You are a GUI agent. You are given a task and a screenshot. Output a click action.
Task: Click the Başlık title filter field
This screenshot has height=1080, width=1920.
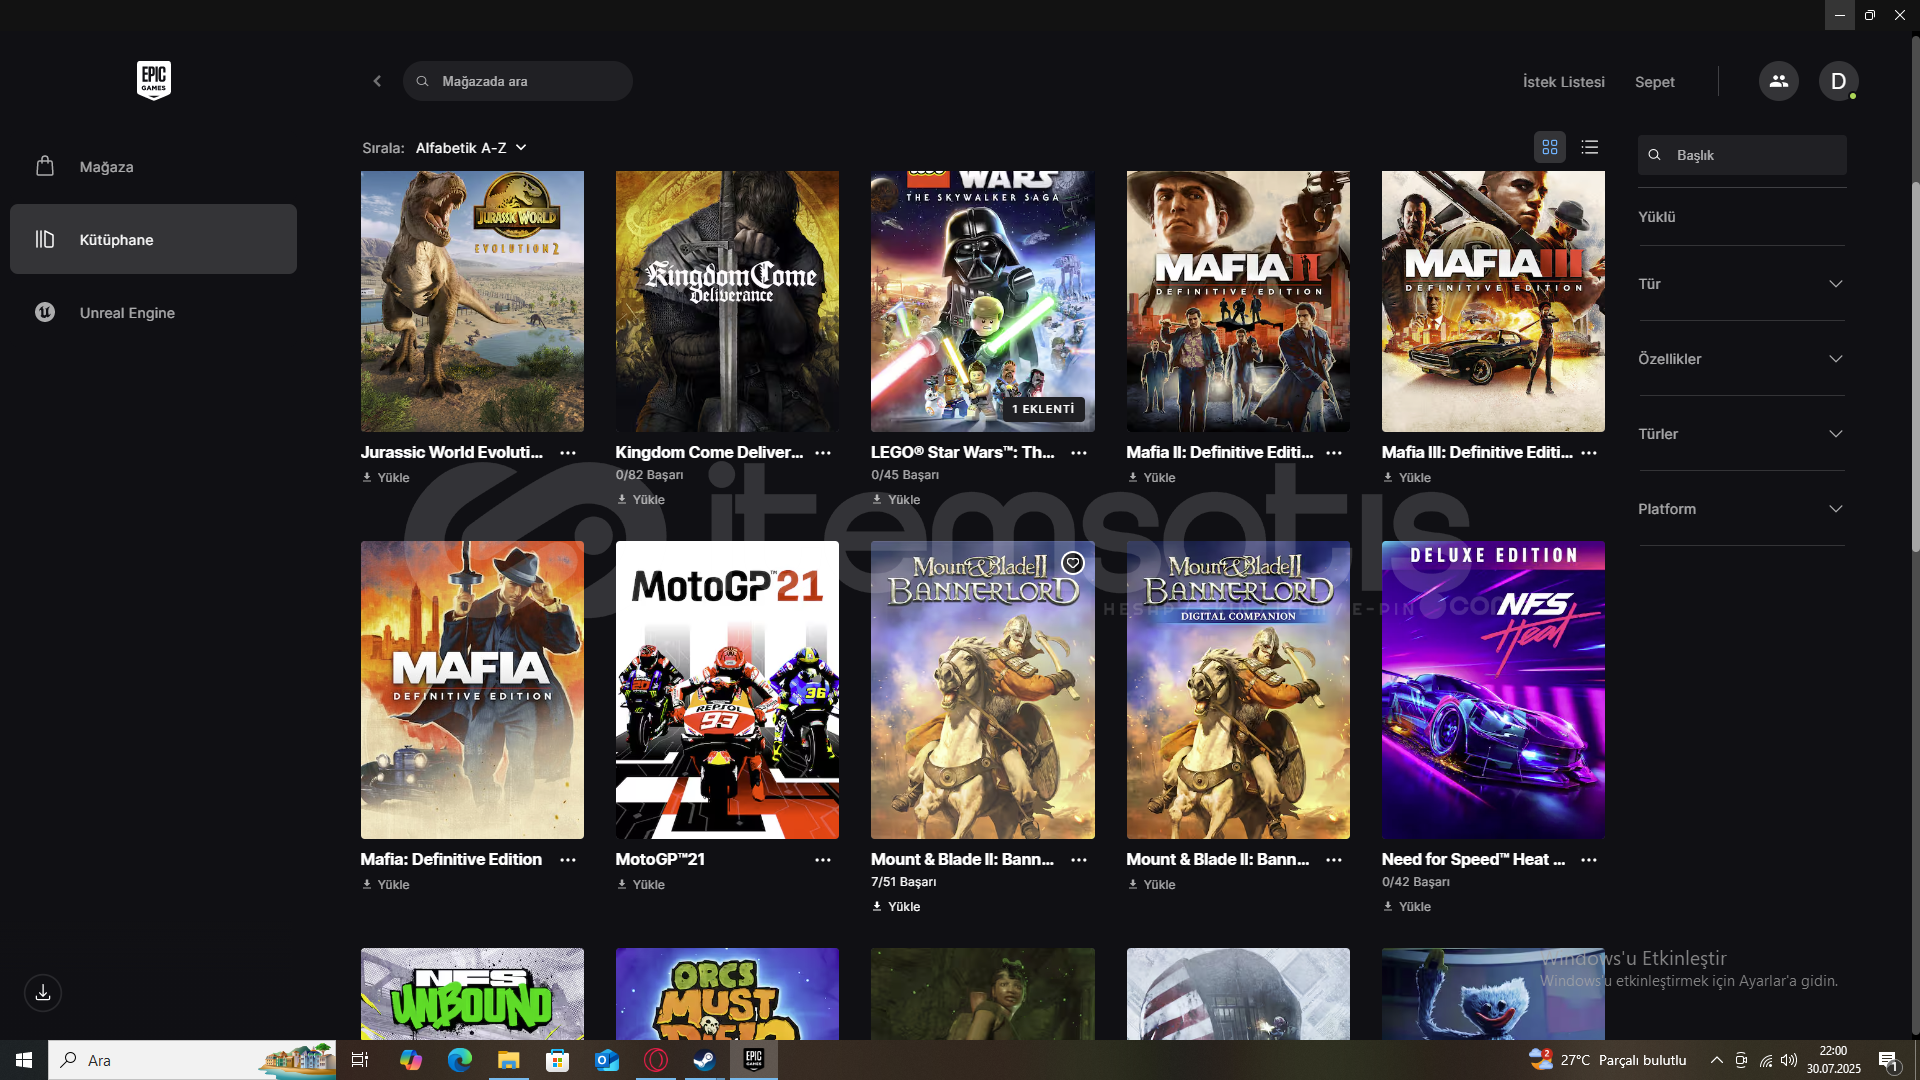(1742, 155)
